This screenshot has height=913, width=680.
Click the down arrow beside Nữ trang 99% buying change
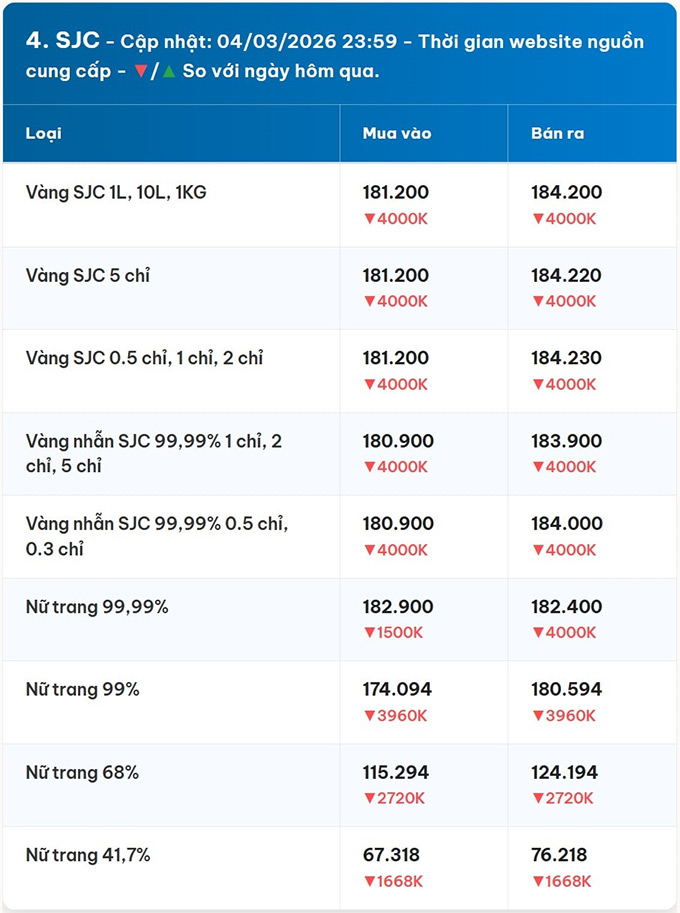(x=368, y=715)
